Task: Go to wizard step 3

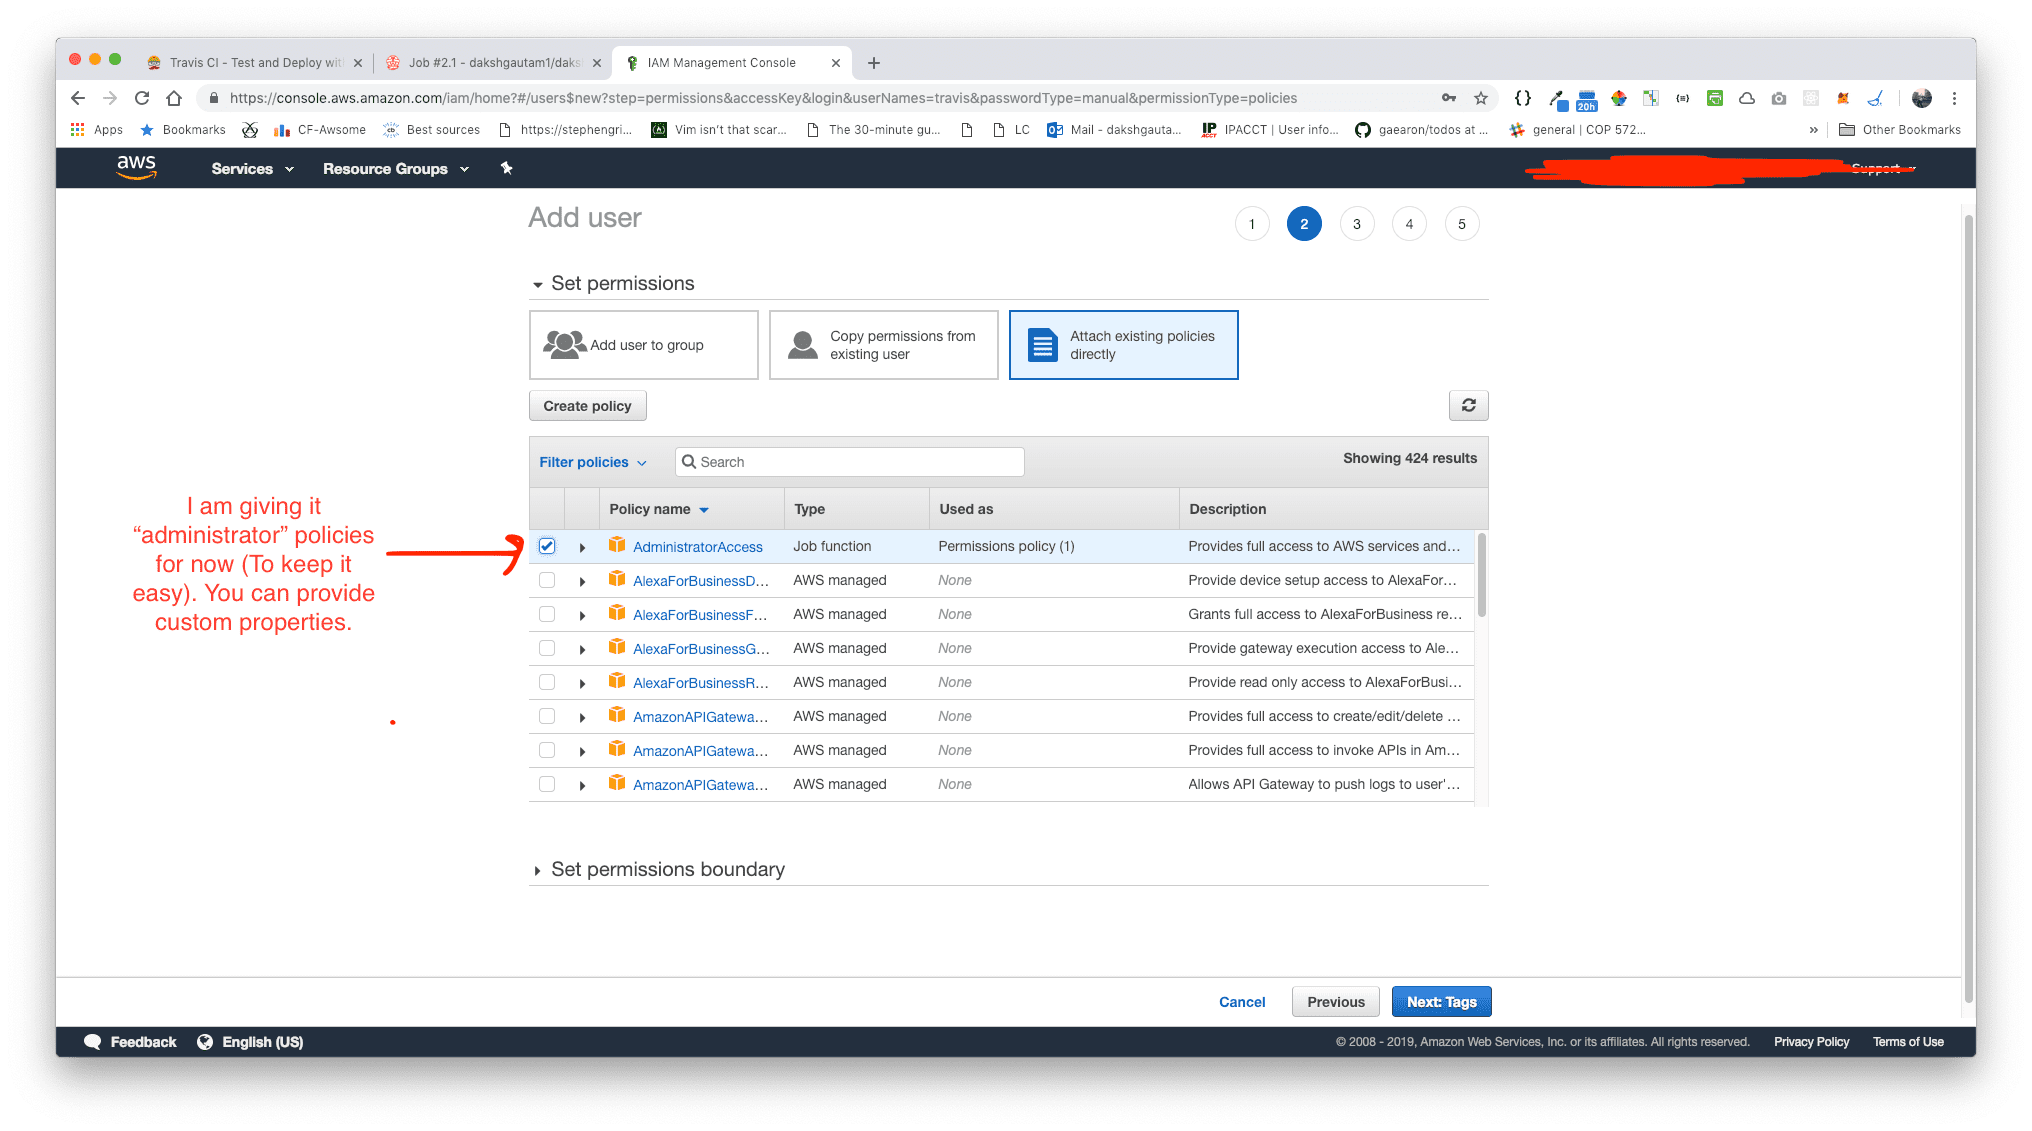Action: click(x=1357, y=224)
